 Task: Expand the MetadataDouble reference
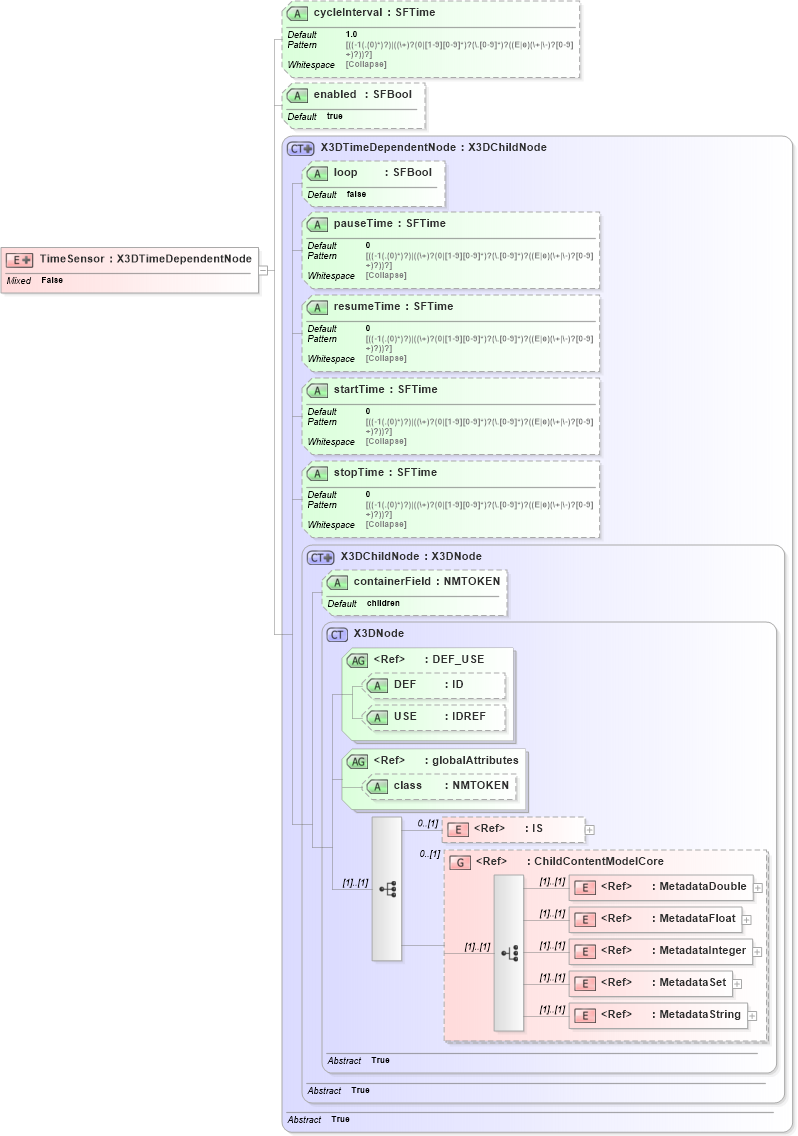pos(758,888)
